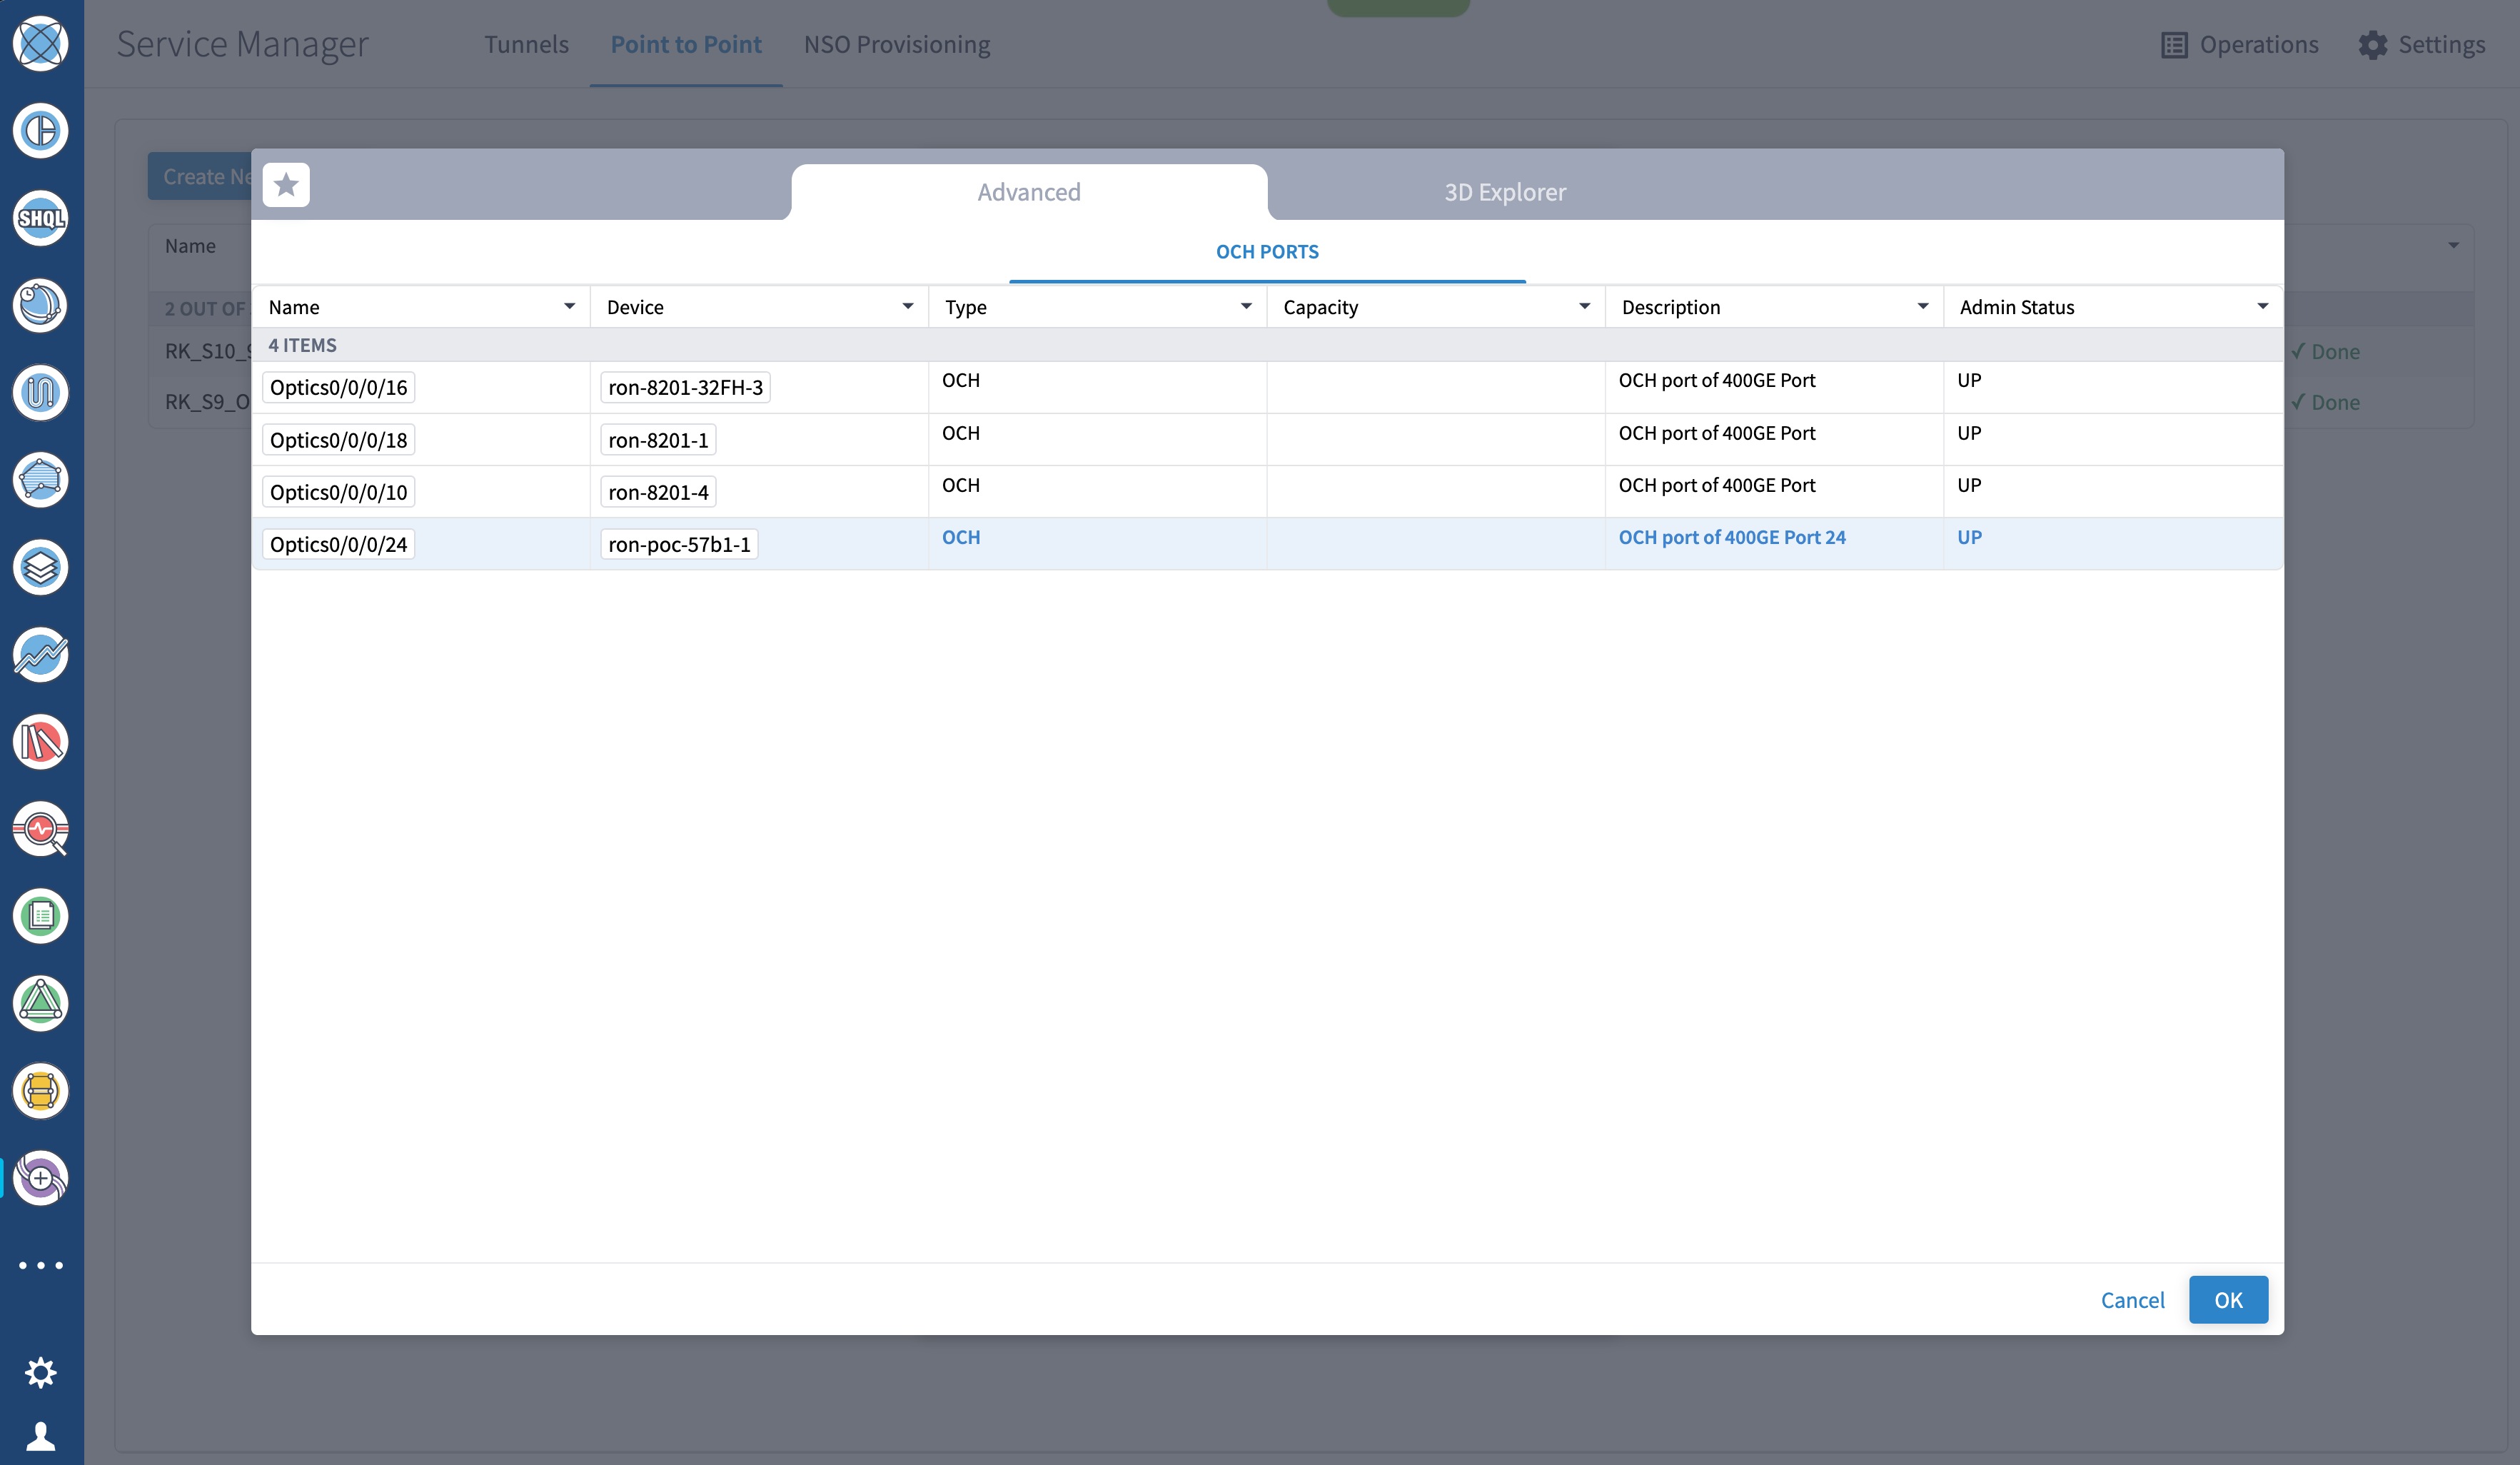
Task: Open the Admin Status filter dropdown
Action: tap(2262, 306)
